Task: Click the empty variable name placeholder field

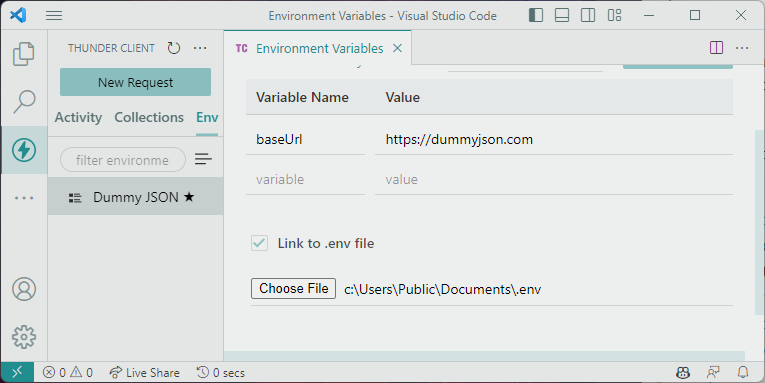Action: pos(305,180)
